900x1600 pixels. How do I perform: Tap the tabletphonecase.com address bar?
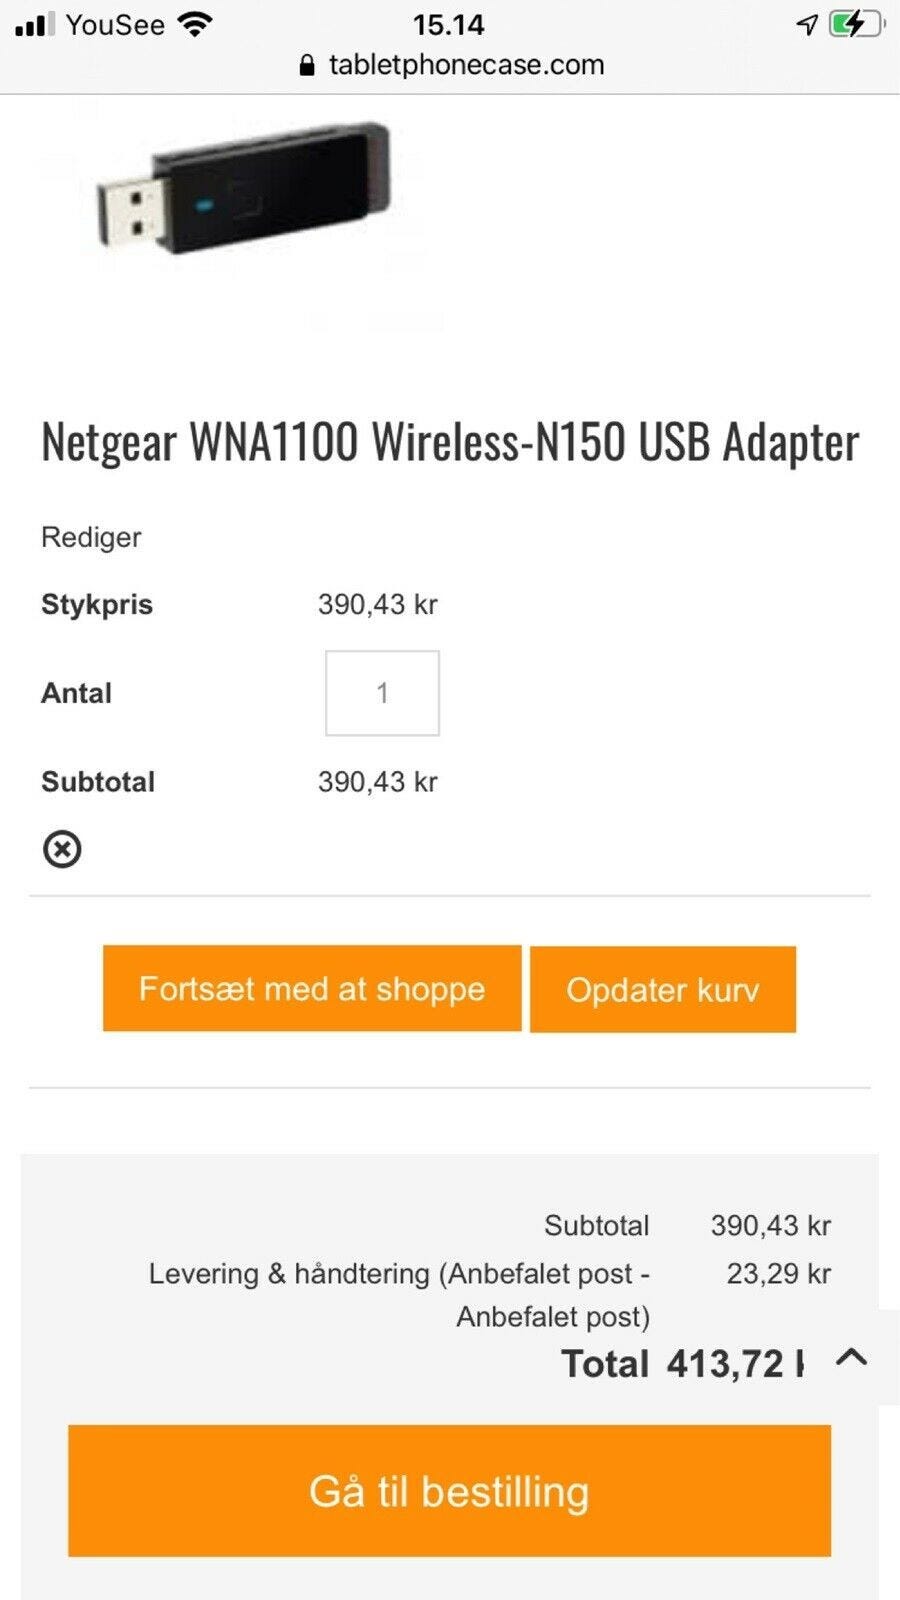point(466,66)
